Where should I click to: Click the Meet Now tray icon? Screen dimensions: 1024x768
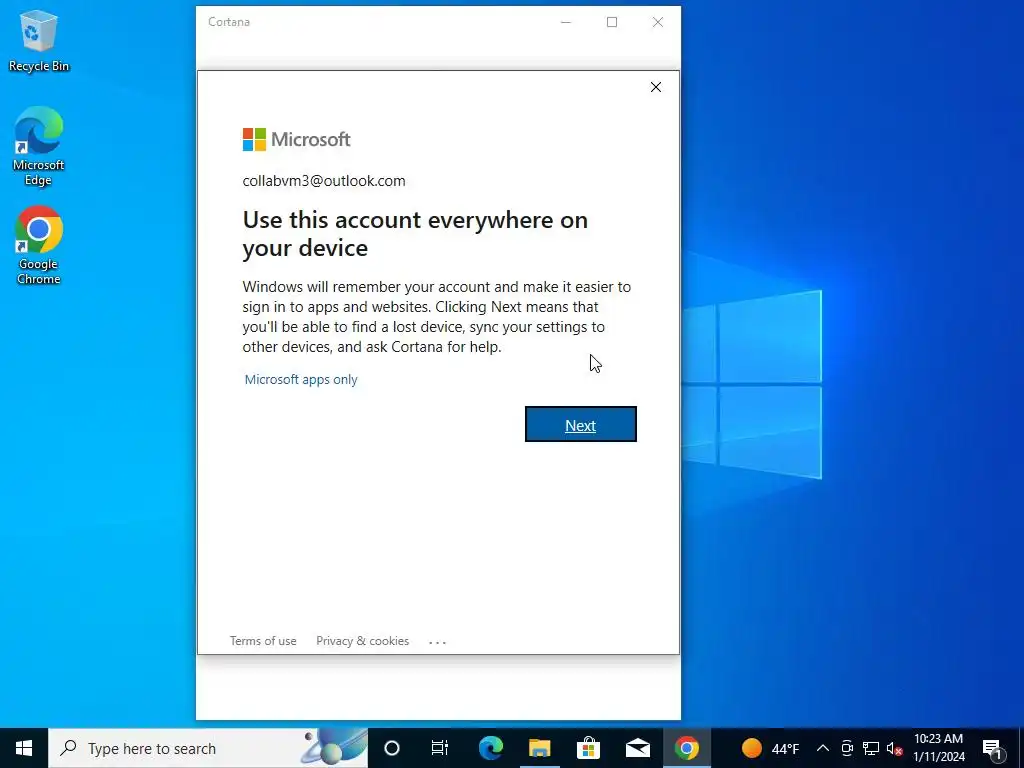(847, 748)
